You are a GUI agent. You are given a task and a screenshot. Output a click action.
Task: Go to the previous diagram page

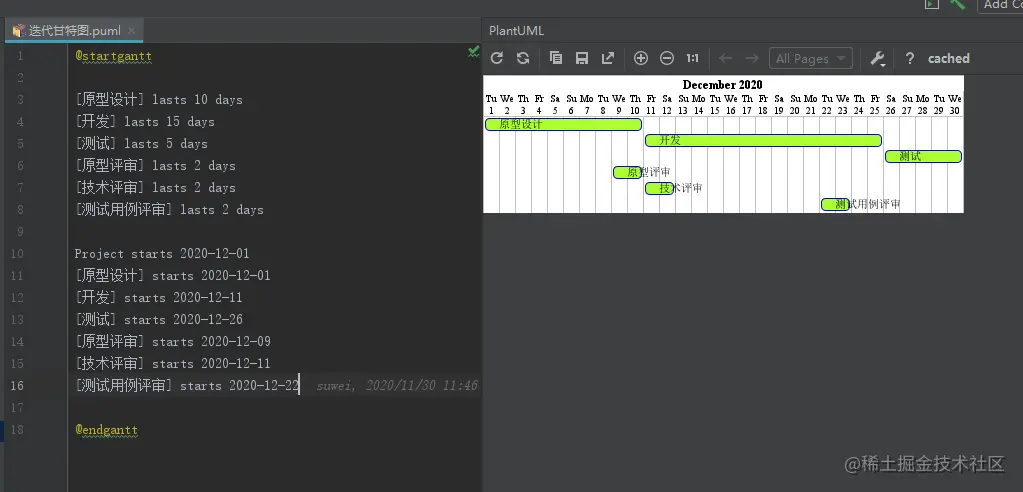725,58
